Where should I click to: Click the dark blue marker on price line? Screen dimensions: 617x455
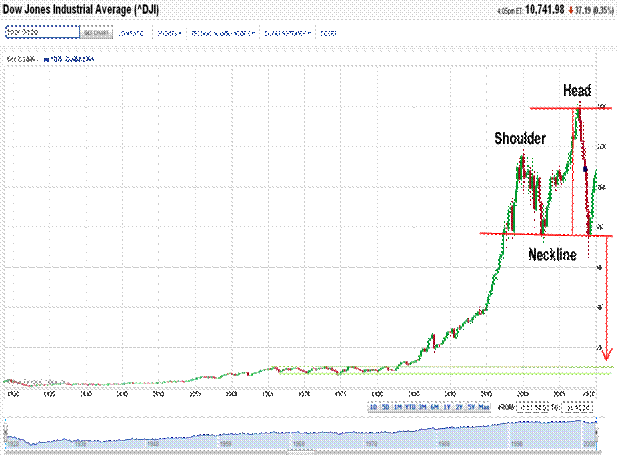[x=585, y=169]
